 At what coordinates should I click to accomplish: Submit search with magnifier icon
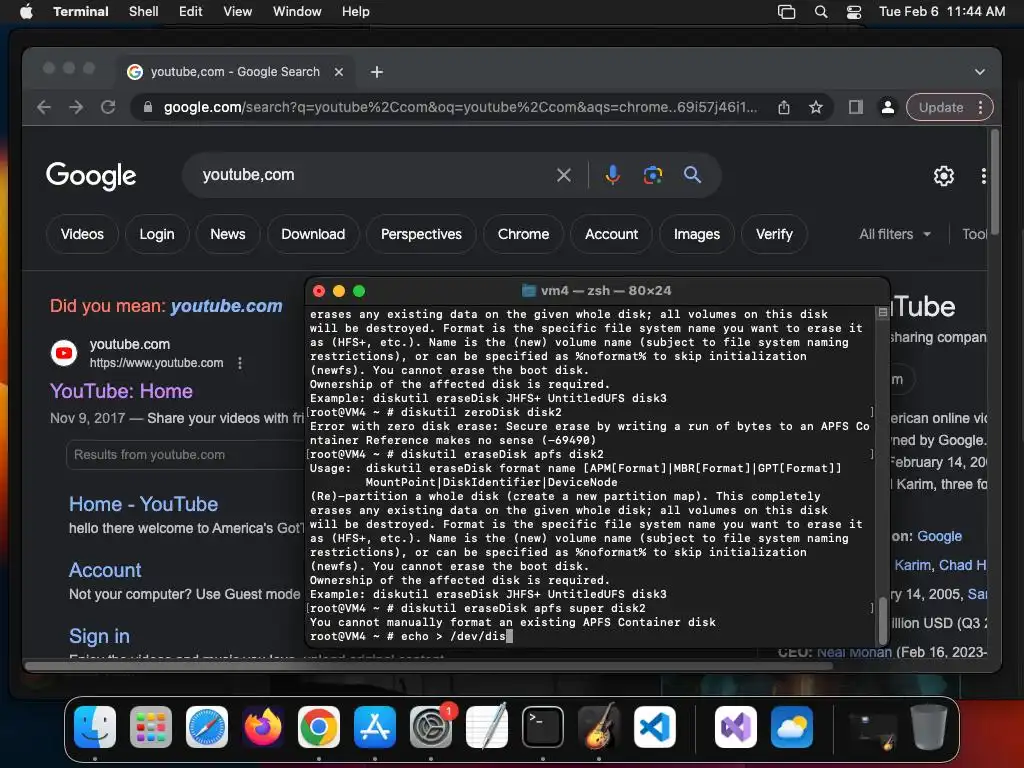pos(692,175)
